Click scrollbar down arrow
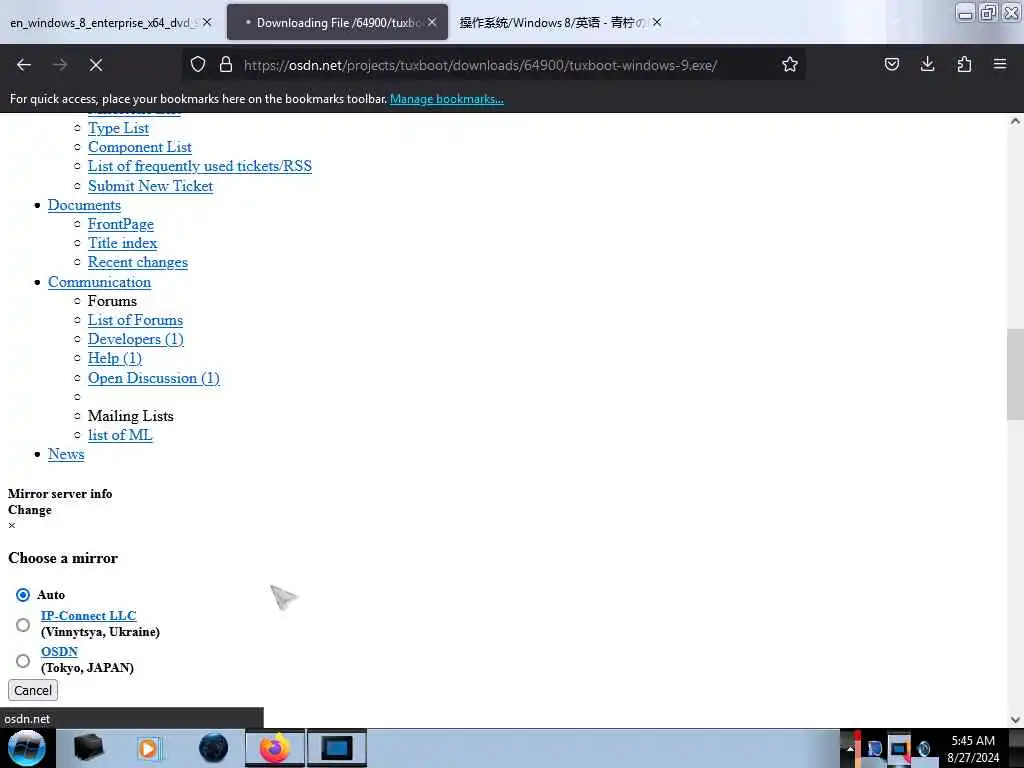Image resolution: width=1024 pixels, height=768 pixels. [1015, 720]
